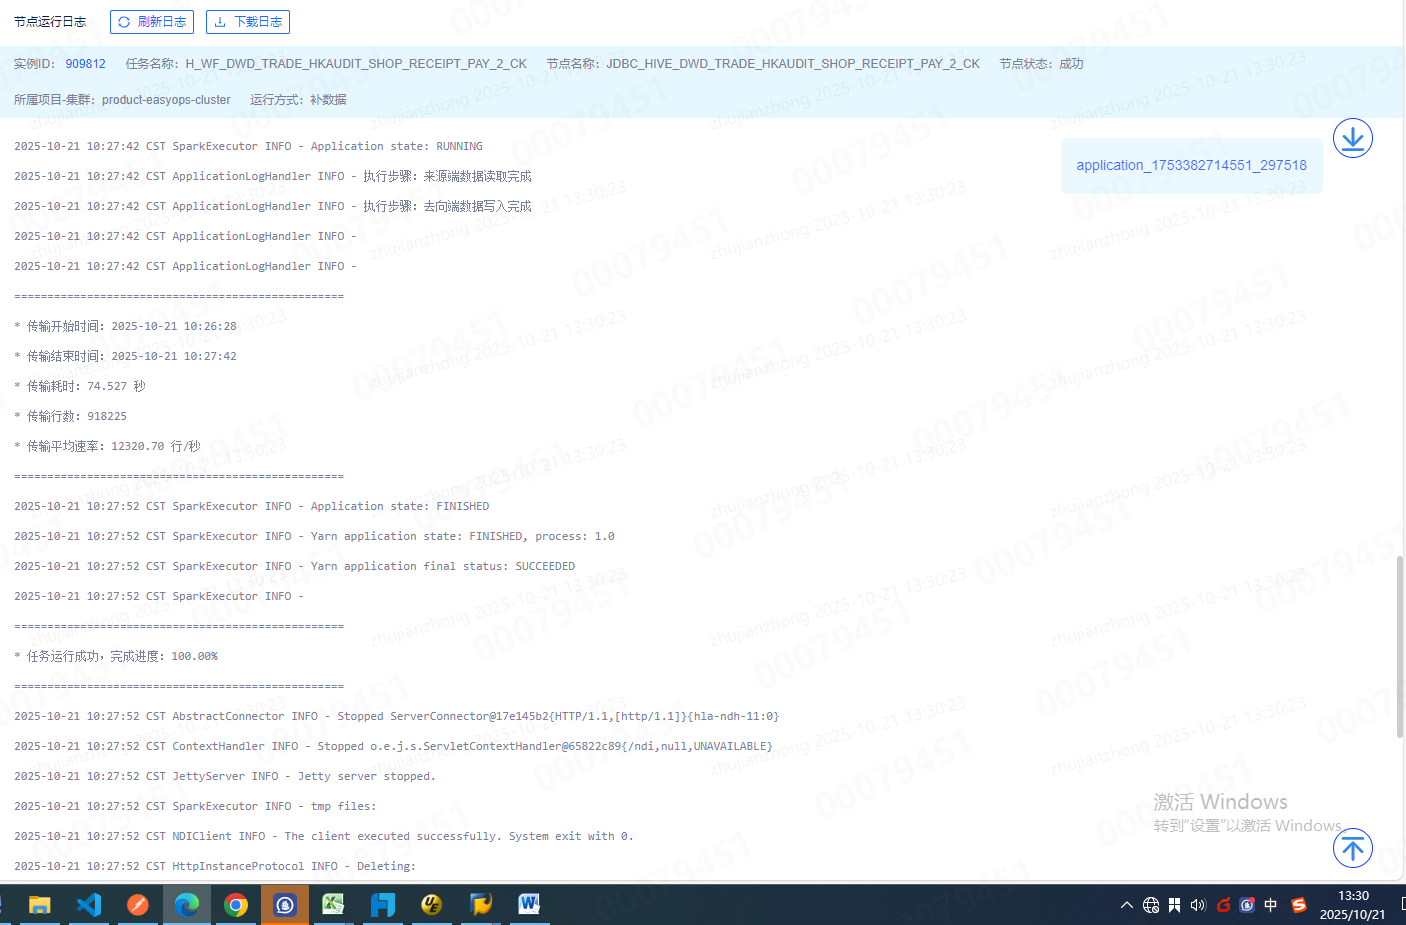1406x925 pixels.
Task: Click the 下载日志 download log button
Action: click(248, 22)
